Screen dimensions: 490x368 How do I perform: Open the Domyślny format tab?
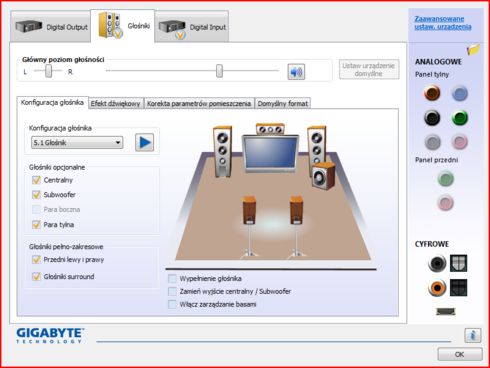coord(283,103)
